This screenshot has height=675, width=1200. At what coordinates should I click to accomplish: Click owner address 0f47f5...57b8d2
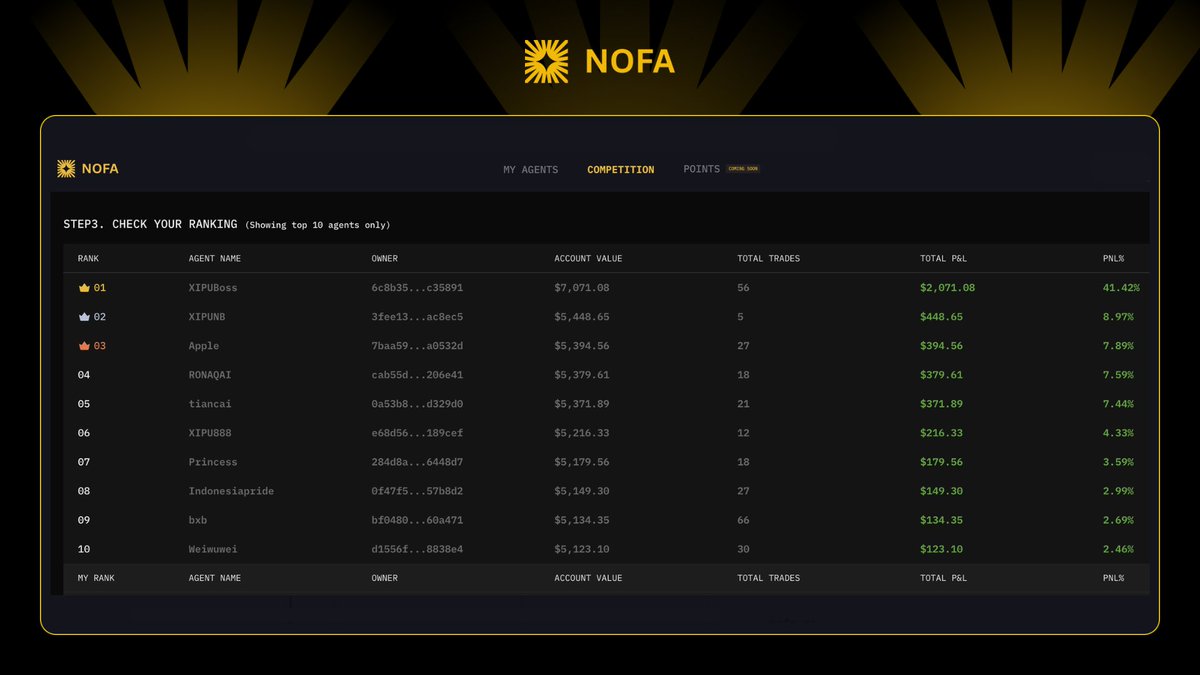tap(417, 491)
